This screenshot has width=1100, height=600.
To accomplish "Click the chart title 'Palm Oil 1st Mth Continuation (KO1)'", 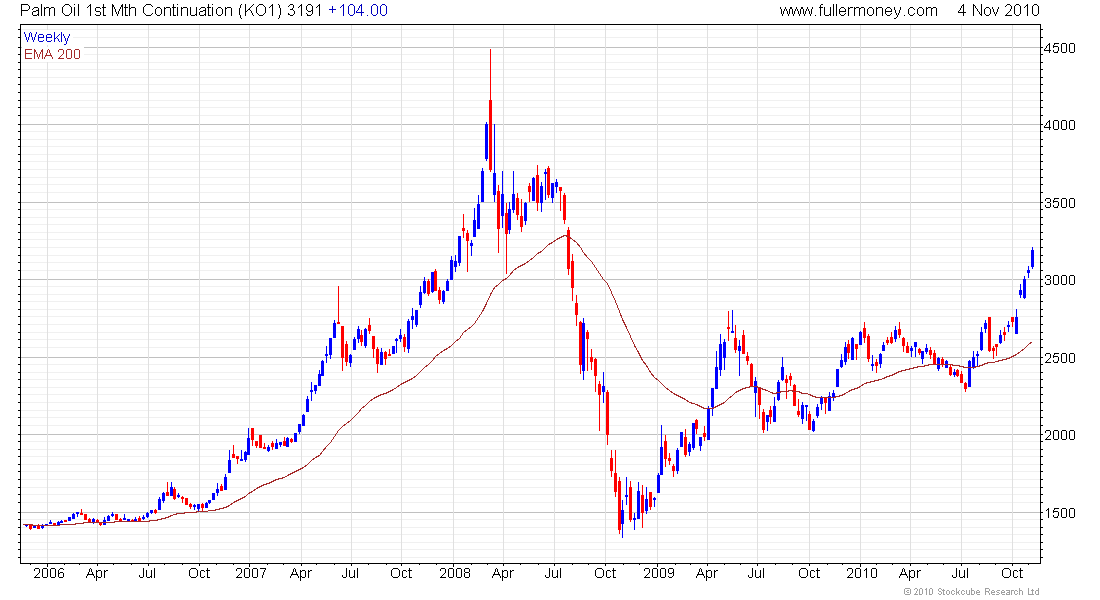I will (151, 11).
